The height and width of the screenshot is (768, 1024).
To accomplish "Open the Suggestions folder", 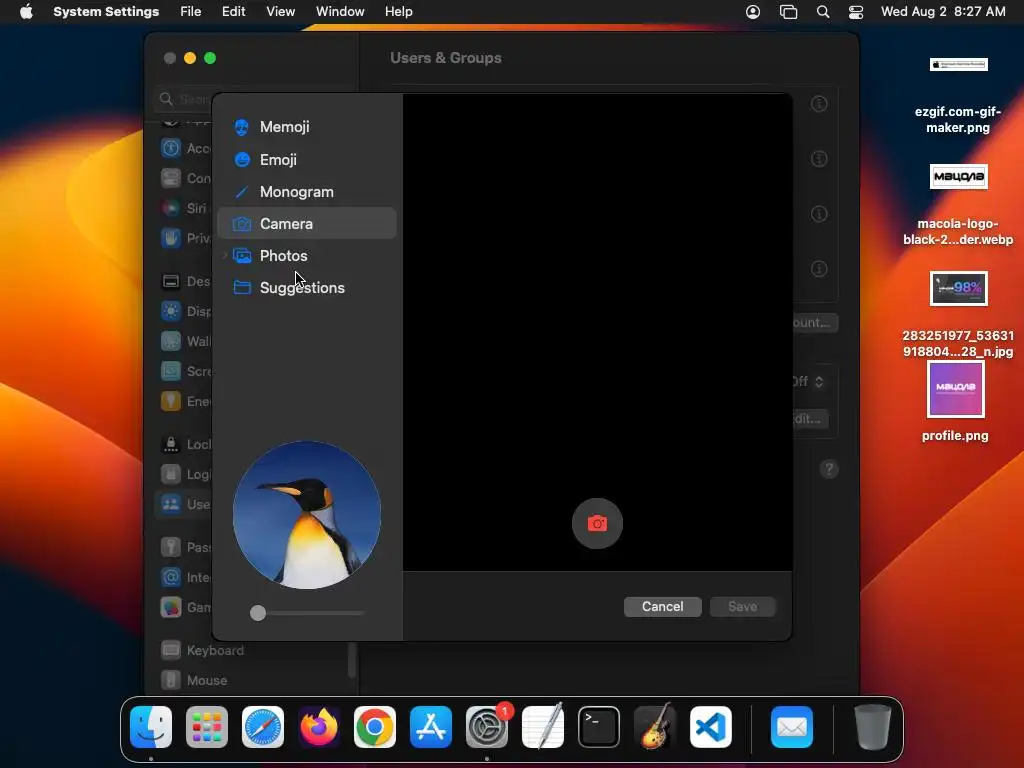I will [x=306, y=287].
